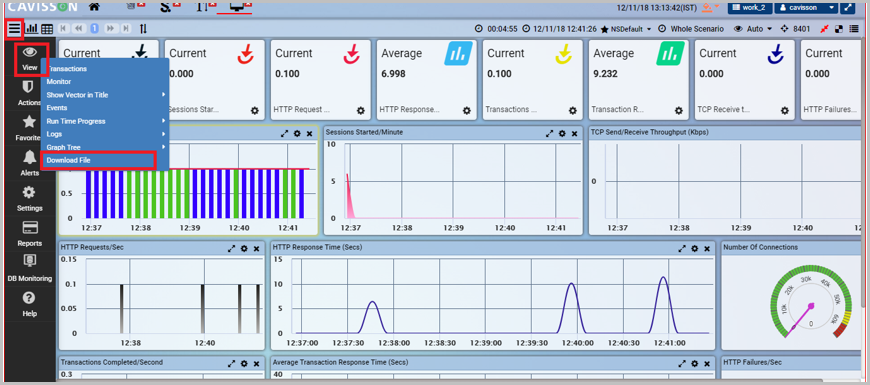Screen dimensions: 870x385
Task: Open the Help sidebar item
Action: [29, 304]
